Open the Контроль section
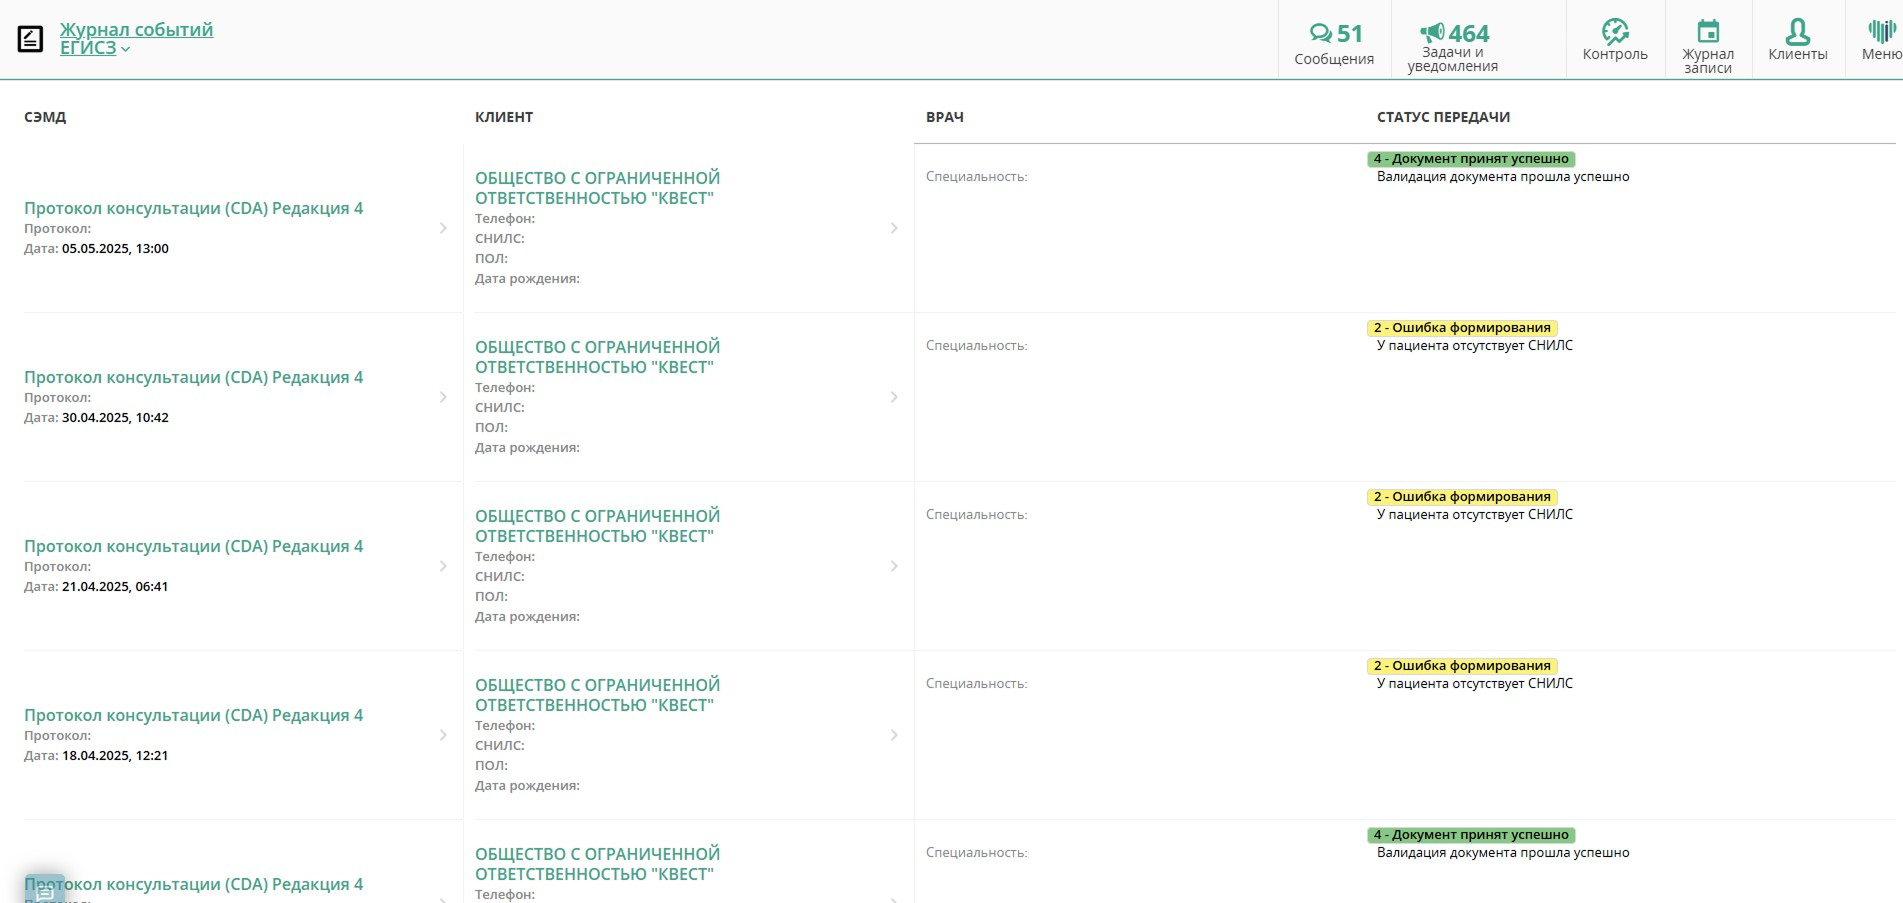The image size is (1903, 903). coord(1615,40)
